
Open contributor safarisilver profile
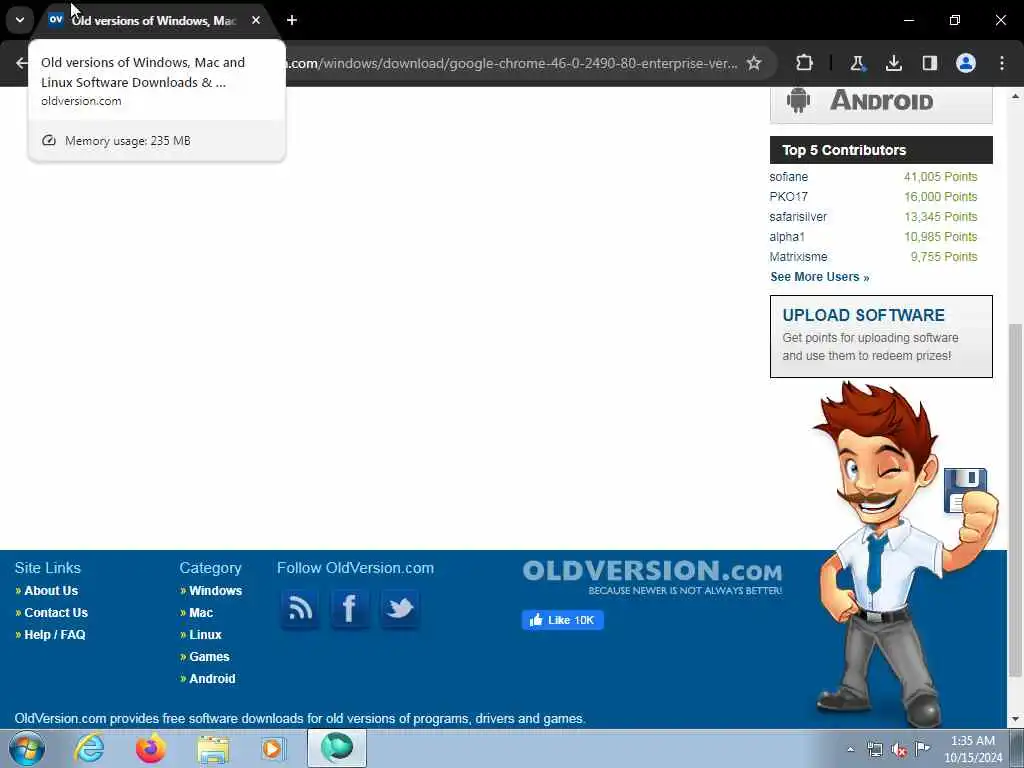[x=798, y=217]
